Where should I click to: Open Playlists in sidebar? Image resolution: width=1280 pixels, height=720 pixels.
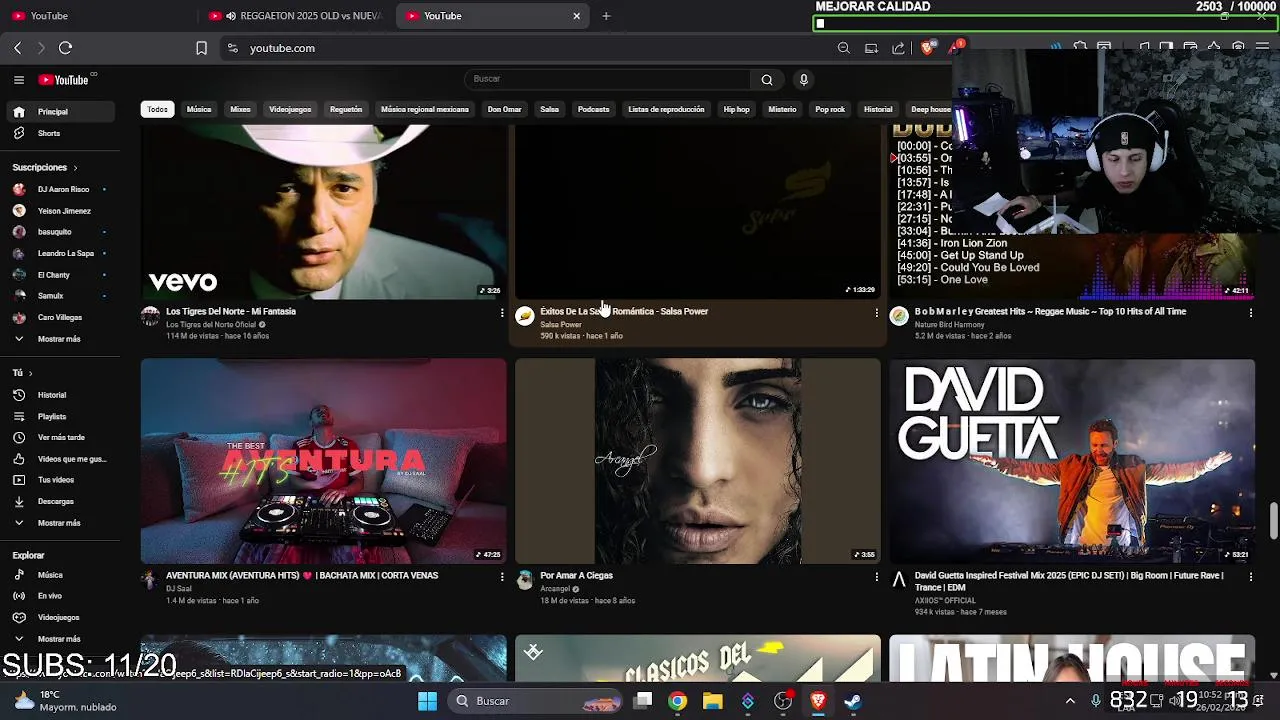tap(60, 416)
